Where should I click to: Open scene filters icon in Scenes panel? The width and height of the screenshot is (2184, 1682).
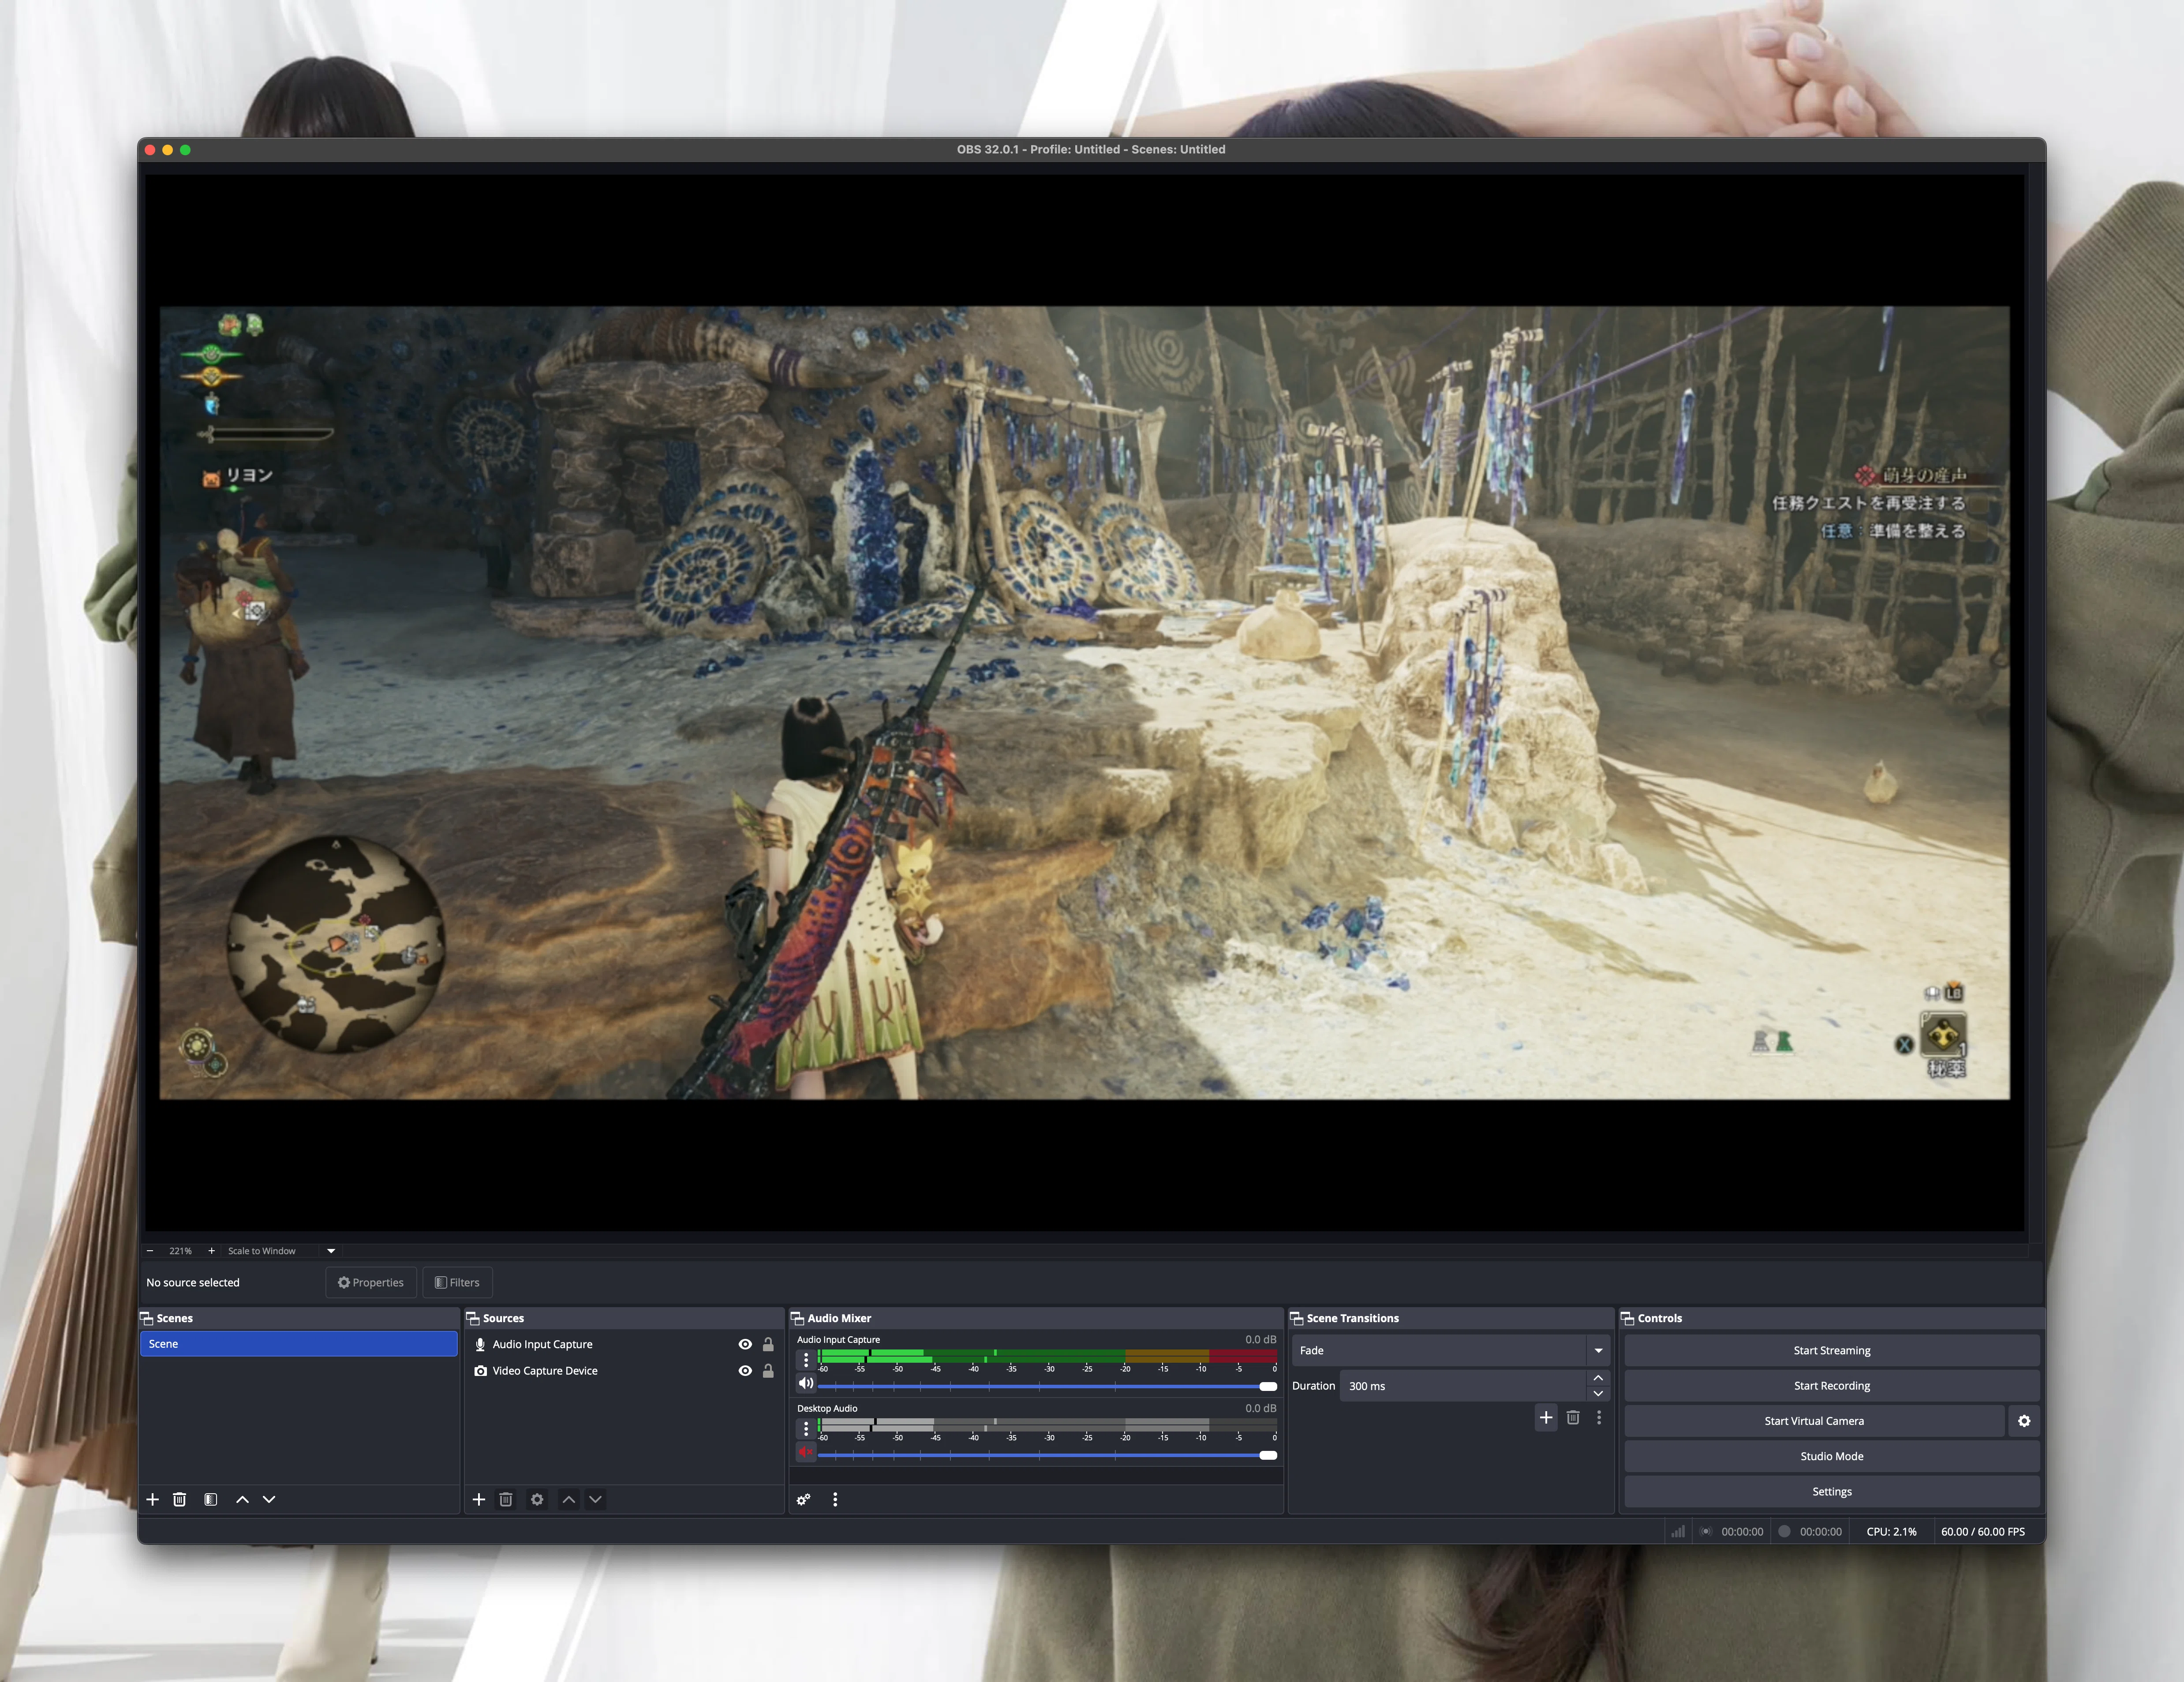tap(211, 1499)
